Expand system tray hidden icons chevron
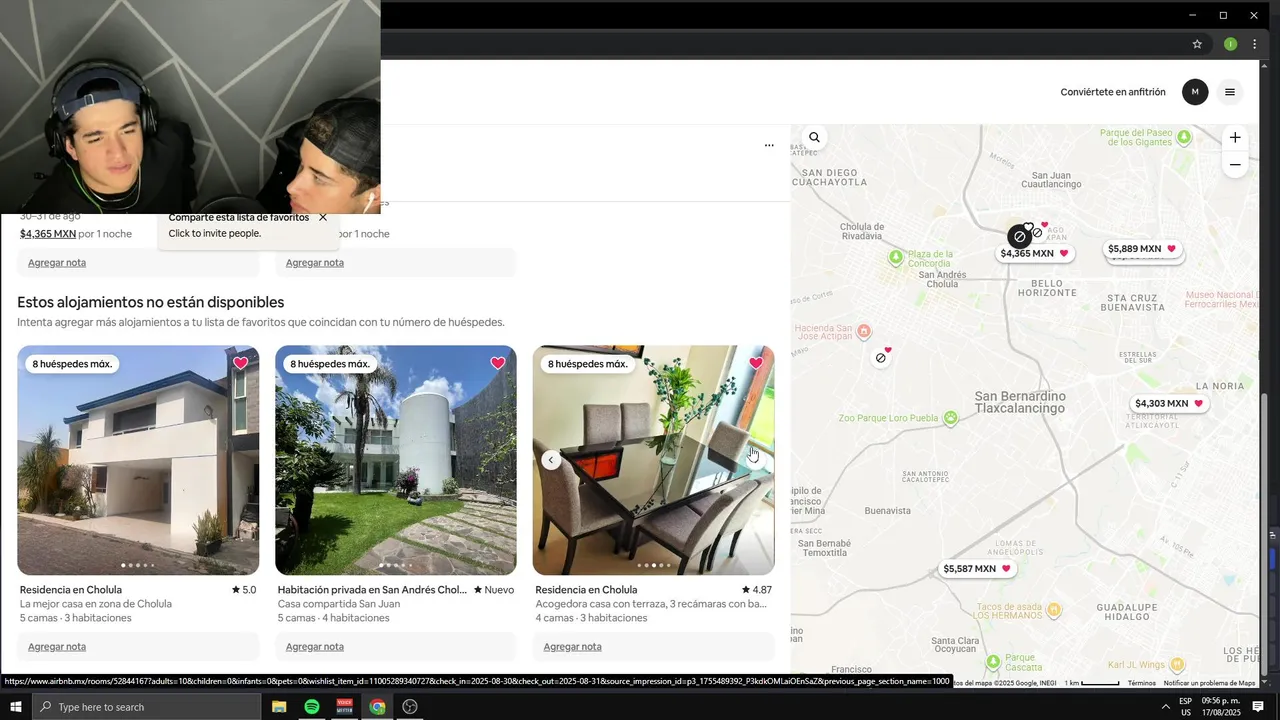 tap(1165, 707)
